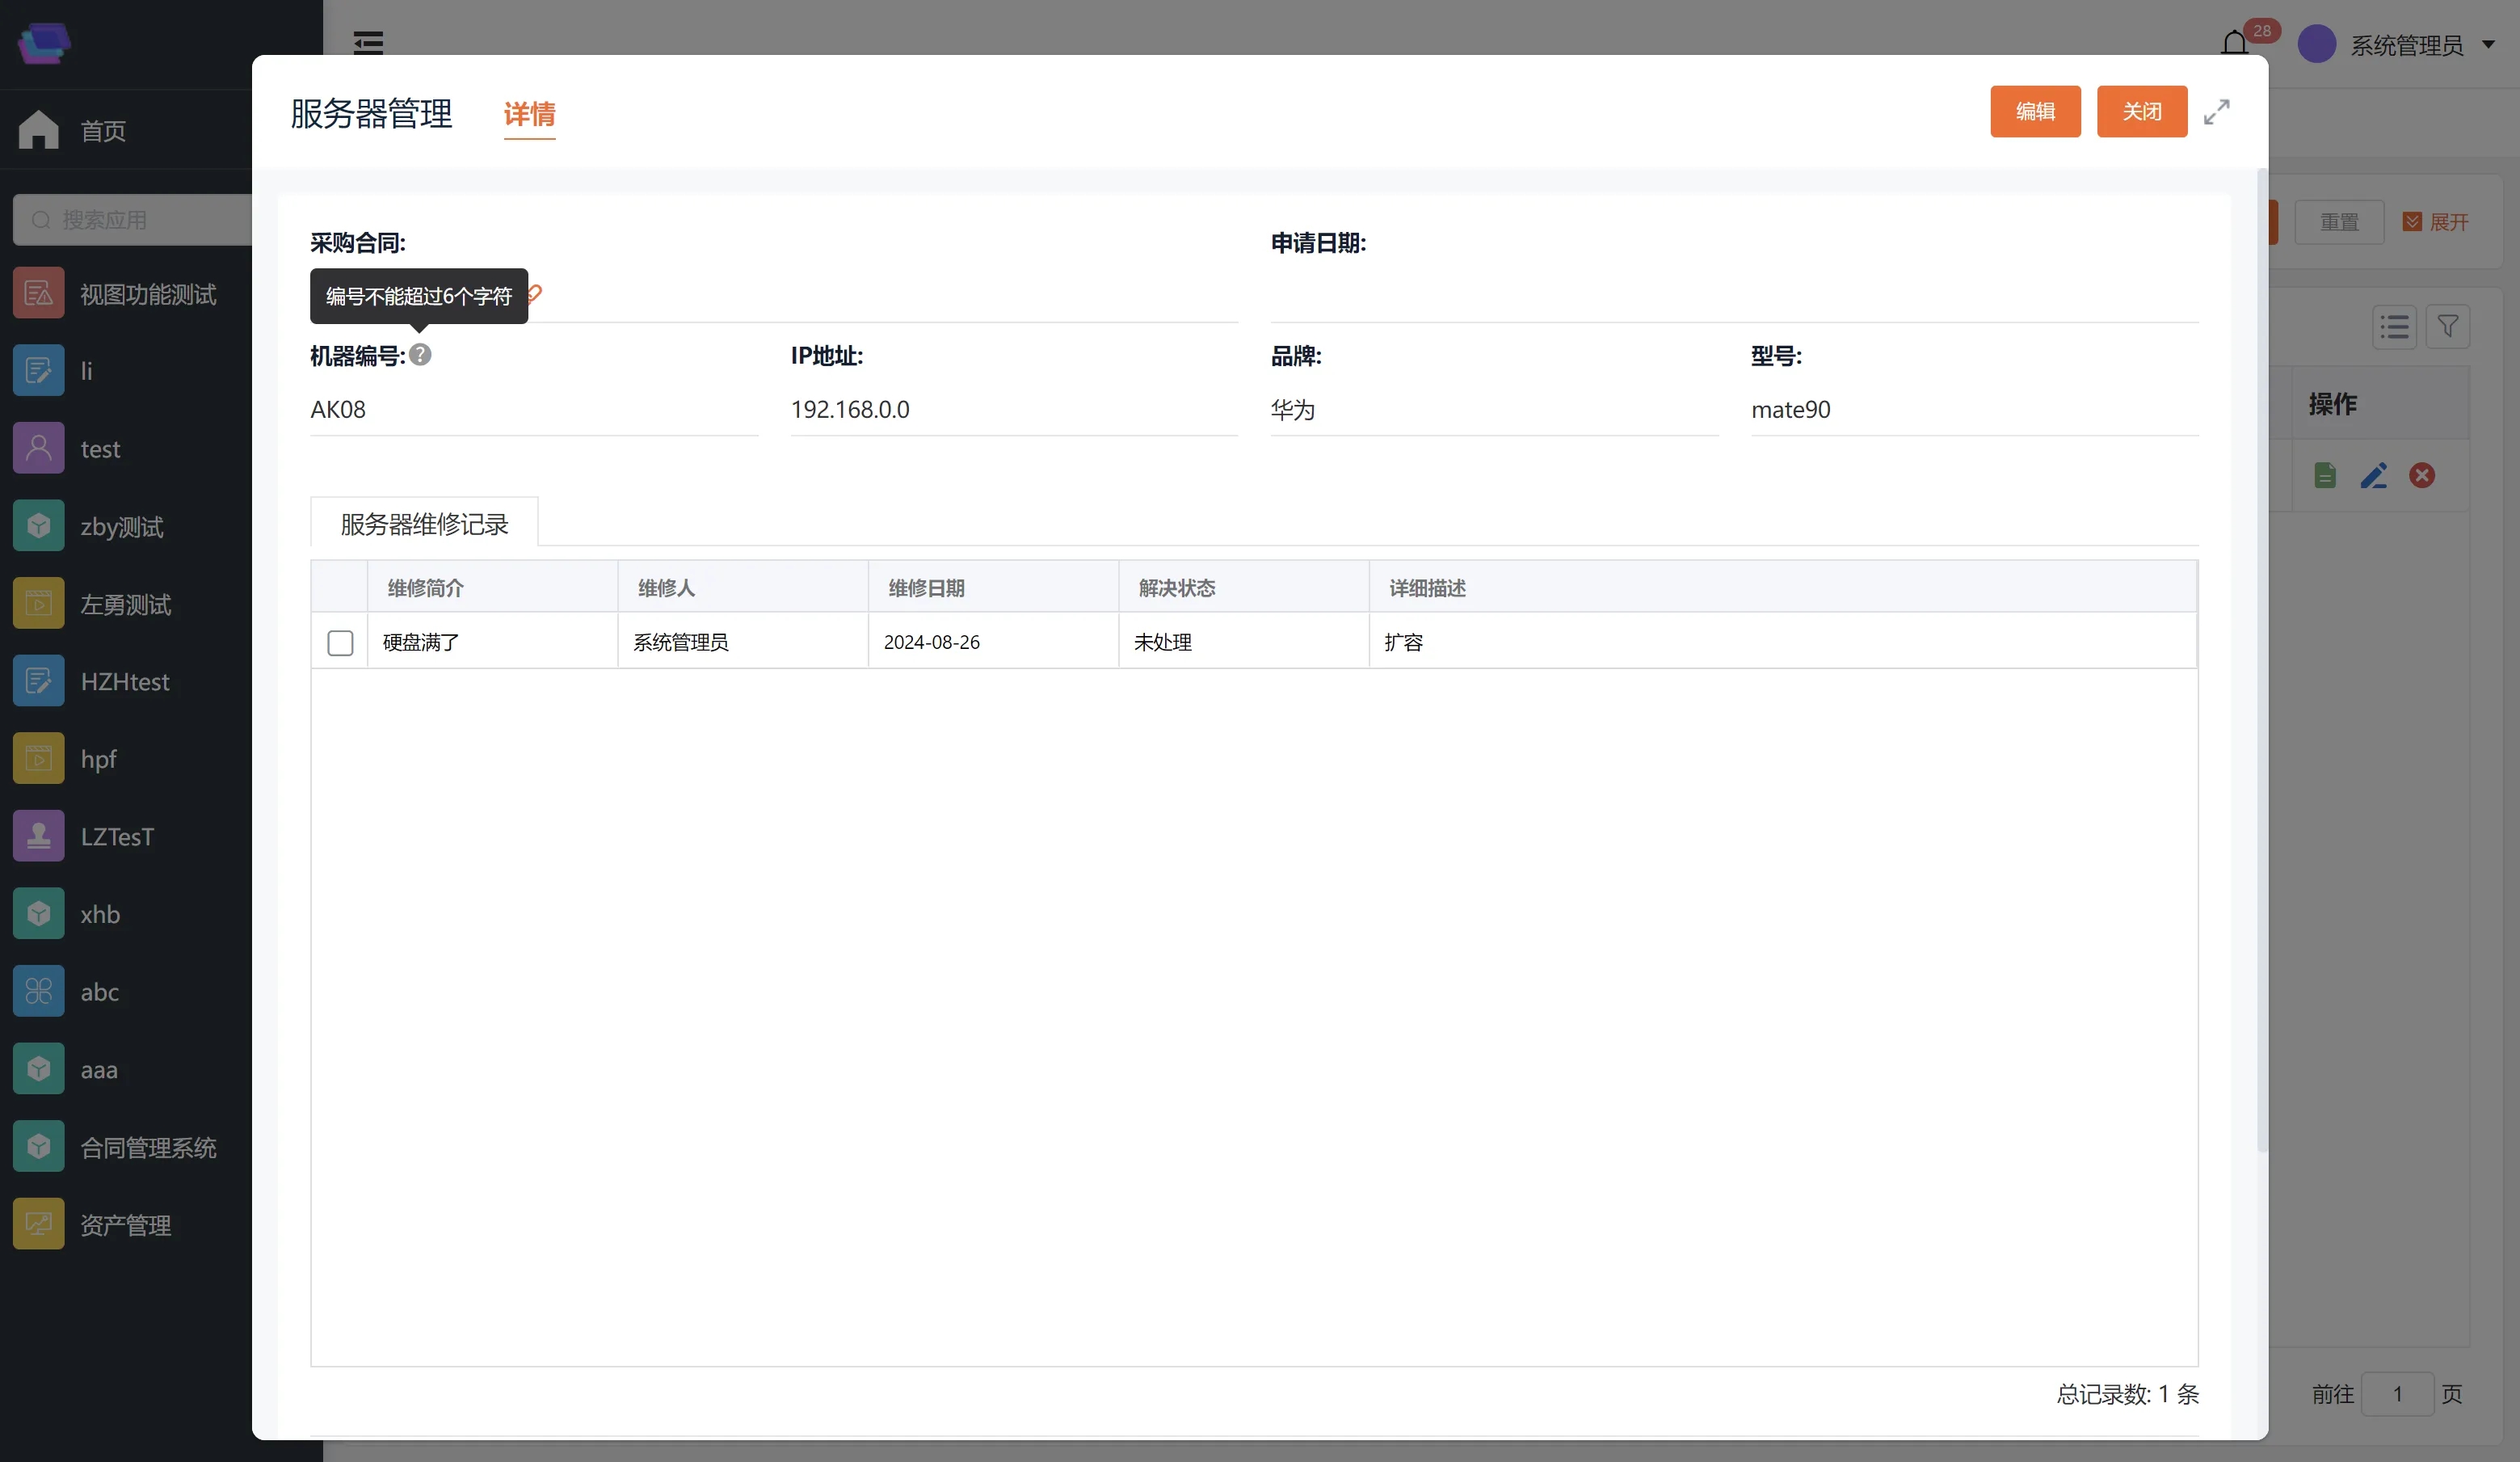Switch to the 详情 tab
The image size is (2520, 1462).
pyautogui.click(x=529, y=115)
